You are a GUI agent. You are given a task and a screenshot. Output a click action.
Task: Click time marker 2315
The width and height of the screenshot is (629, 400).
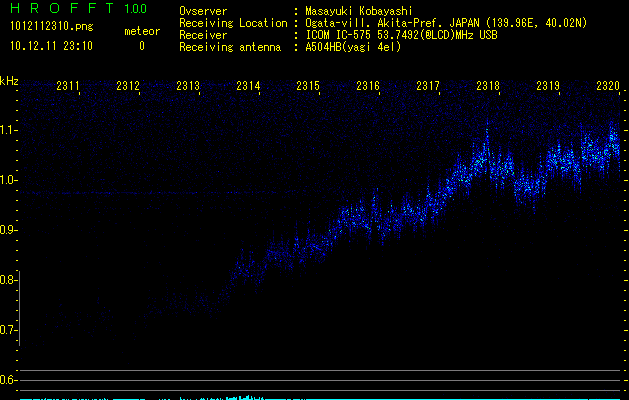pyautogui.click(x=308, y=85)
